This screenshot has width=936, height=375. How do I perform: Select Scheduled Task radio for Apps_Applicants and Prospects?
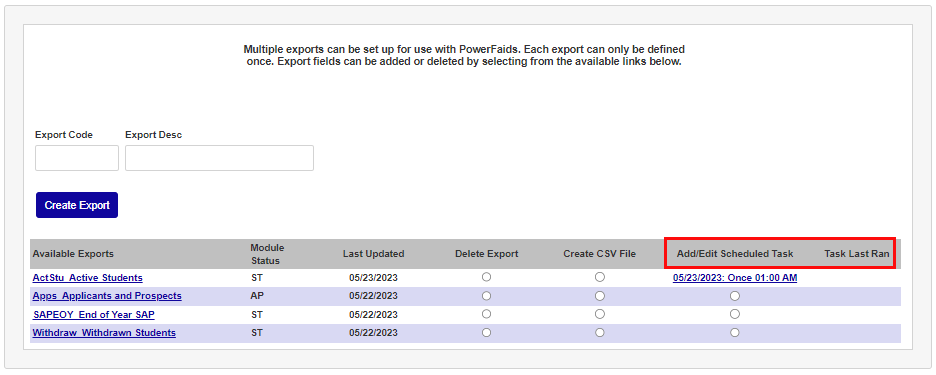pos(735,296)
